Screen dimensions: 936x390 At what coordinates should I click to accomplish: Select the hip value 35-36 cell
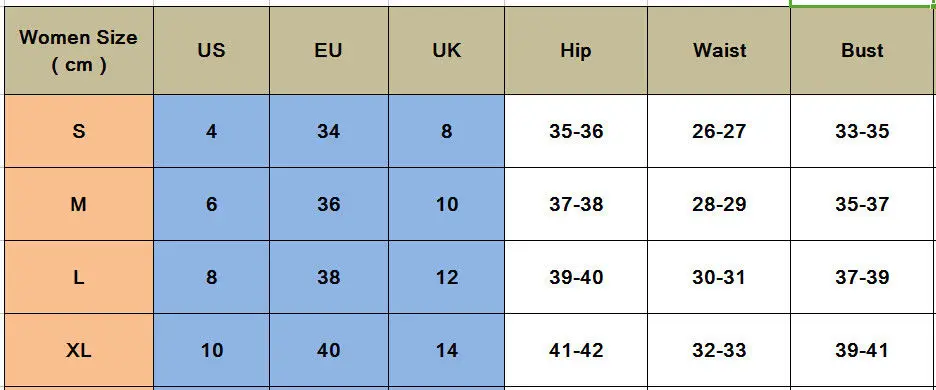point(576,131)
